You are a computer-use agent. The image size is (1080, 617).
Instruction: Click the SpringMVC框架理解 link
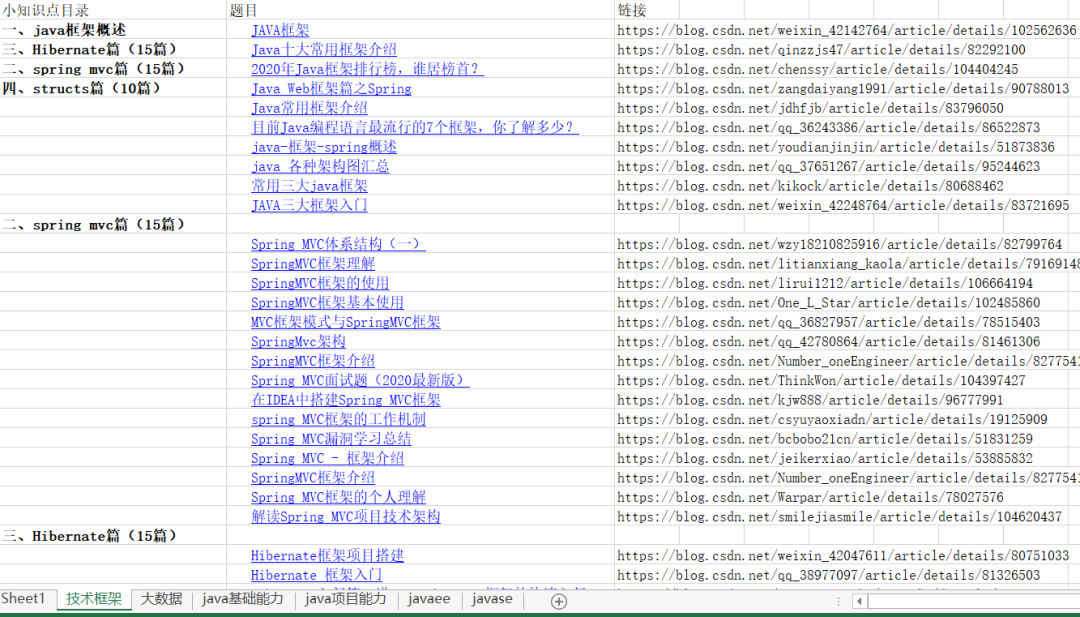pyautogui.click(x=313, y=264)
